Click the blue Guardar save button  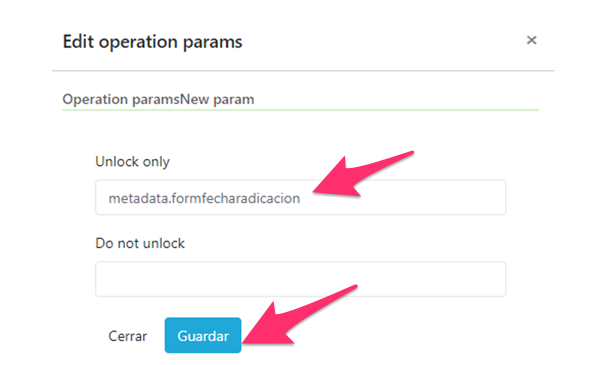click(x=203, y=336)
